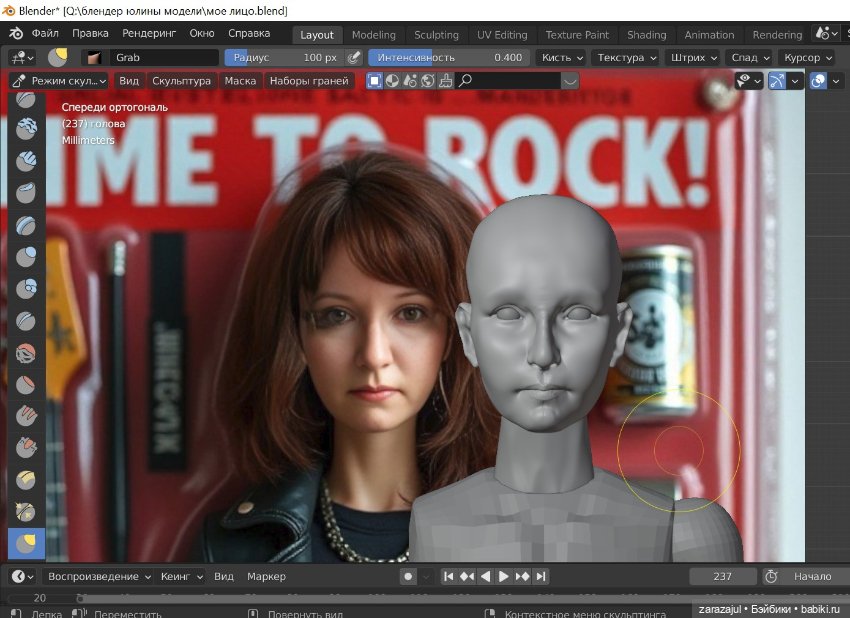Image resolution: width=850 pixels, height=618 pixels.
Task: Open the Наборы граней menu
Action: point(308,81)
